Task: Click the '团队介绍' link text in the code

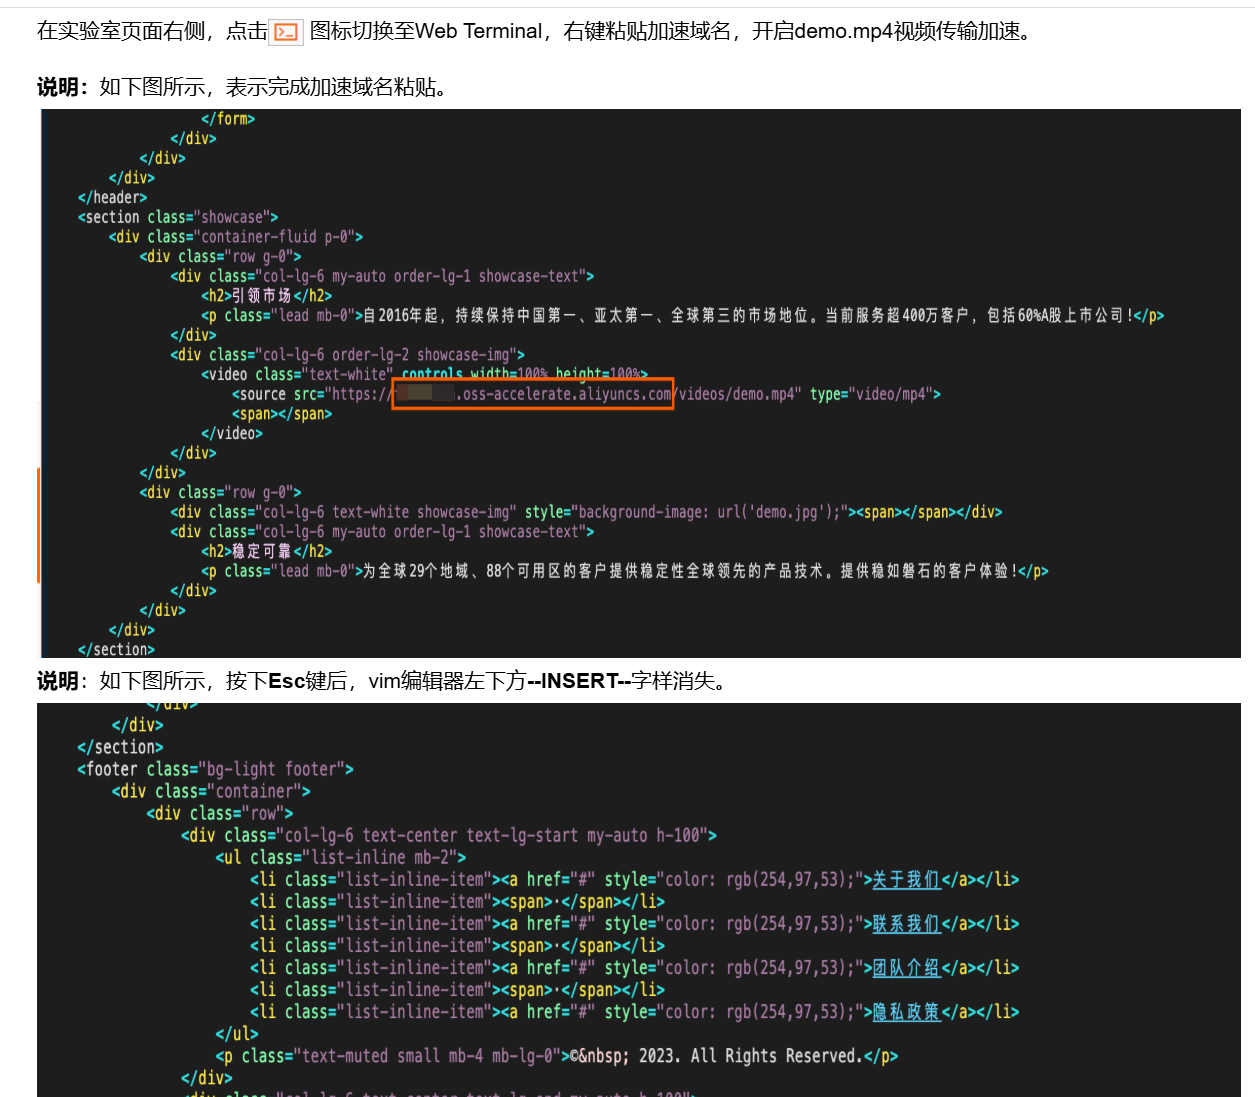Action: point(906,967)
